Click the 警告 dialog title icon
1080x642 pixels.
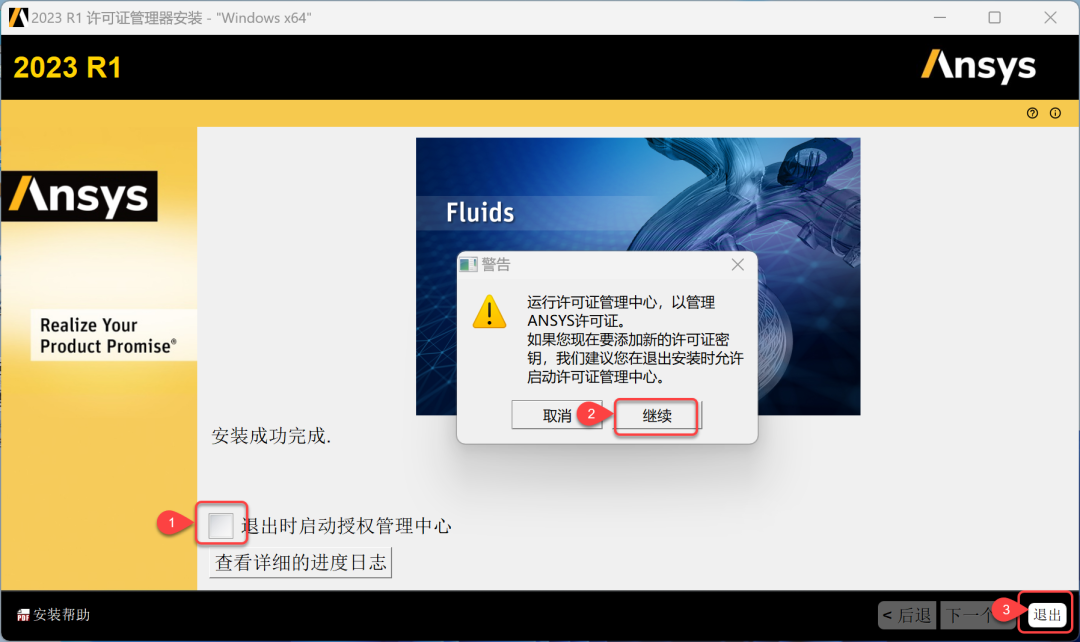pyautogui.click(x=468, y=265)
